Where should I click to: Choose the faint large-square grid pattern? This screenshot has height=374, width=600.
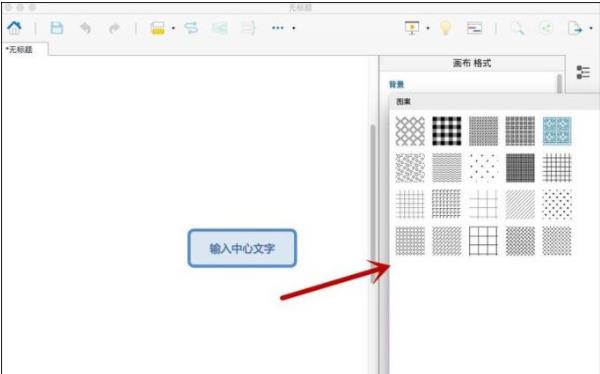483,204
